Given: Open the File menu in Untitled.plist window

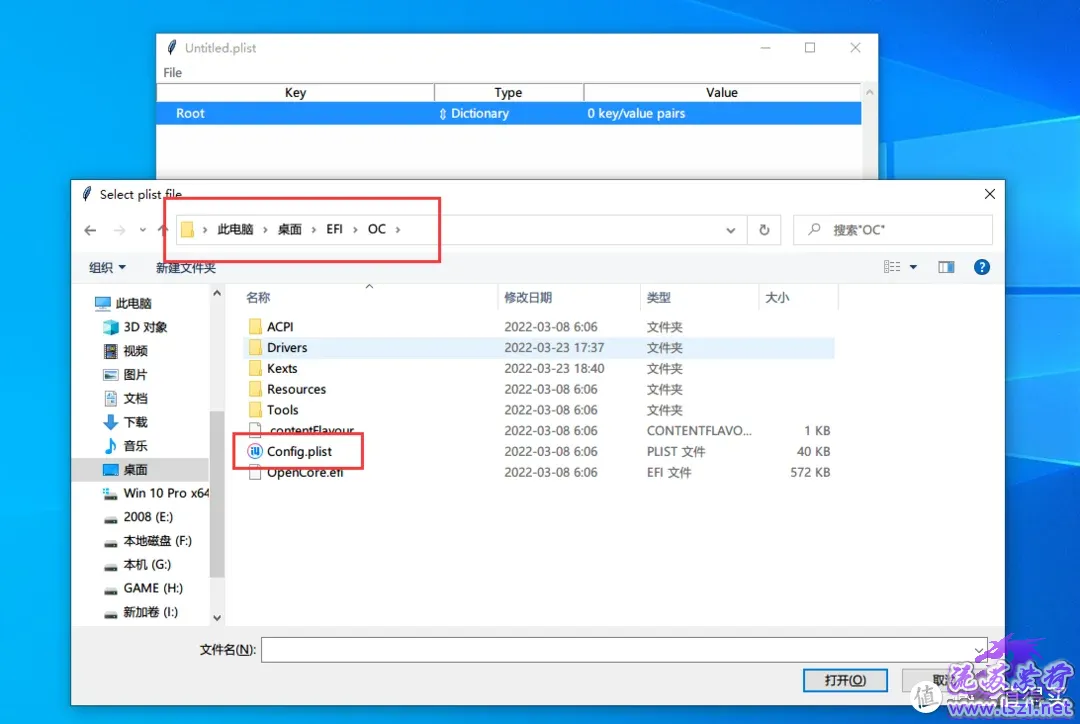Looking at the screenshot, I should point(172,72).
